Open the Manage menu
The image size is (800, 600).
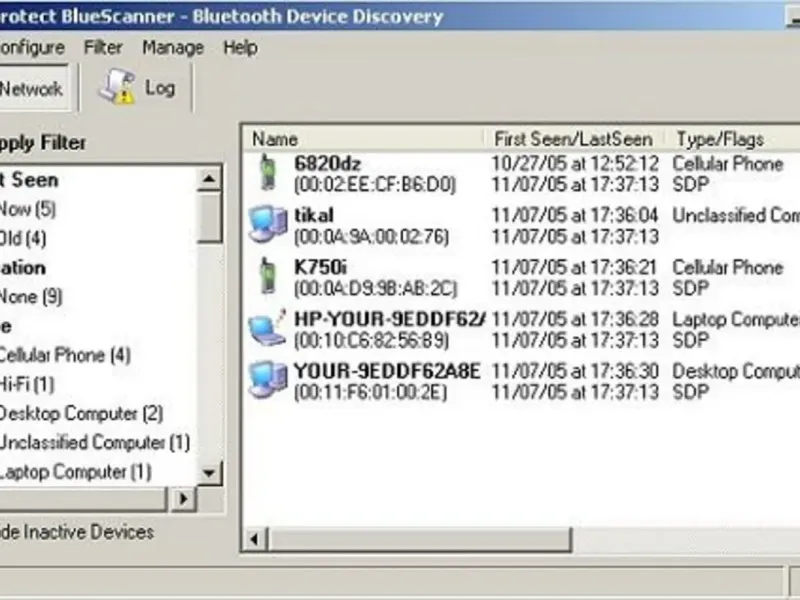(173, 47)
